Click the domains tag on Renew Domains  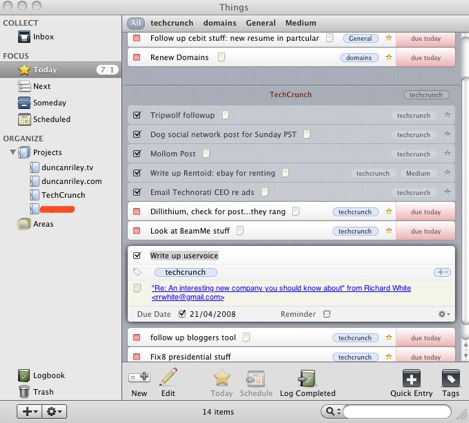tap(359, 58)
